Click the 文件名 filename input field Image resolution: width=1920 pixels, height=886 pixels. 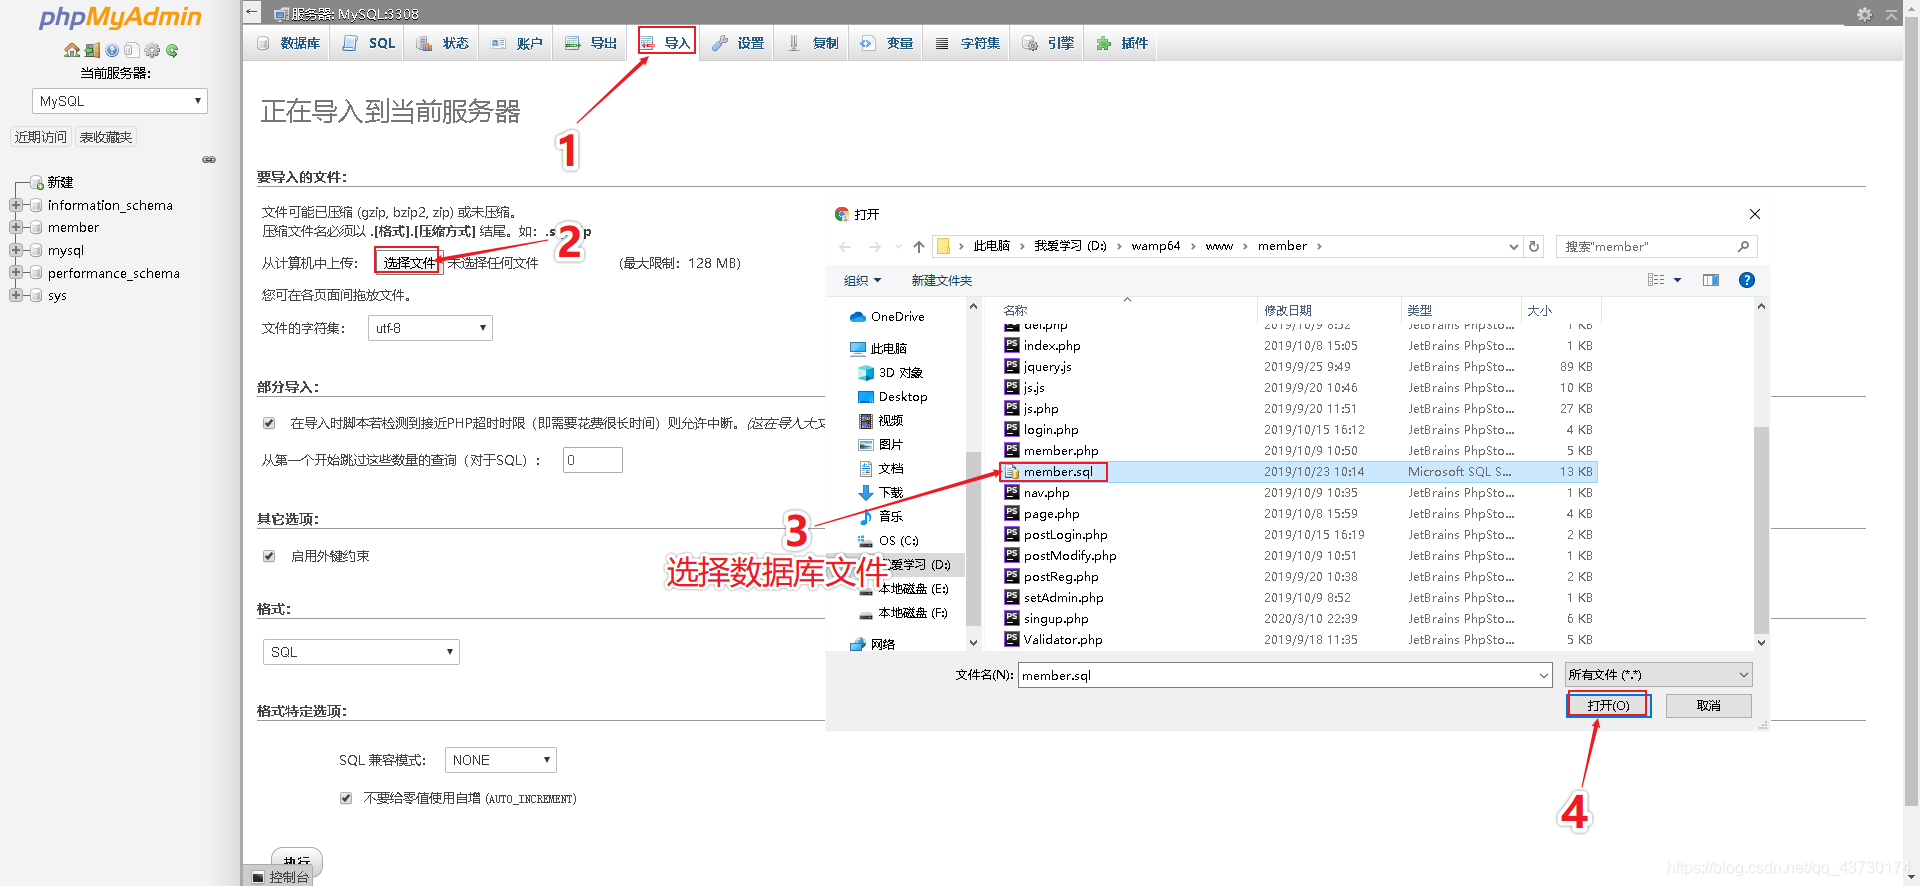(x=1285, y=675)
